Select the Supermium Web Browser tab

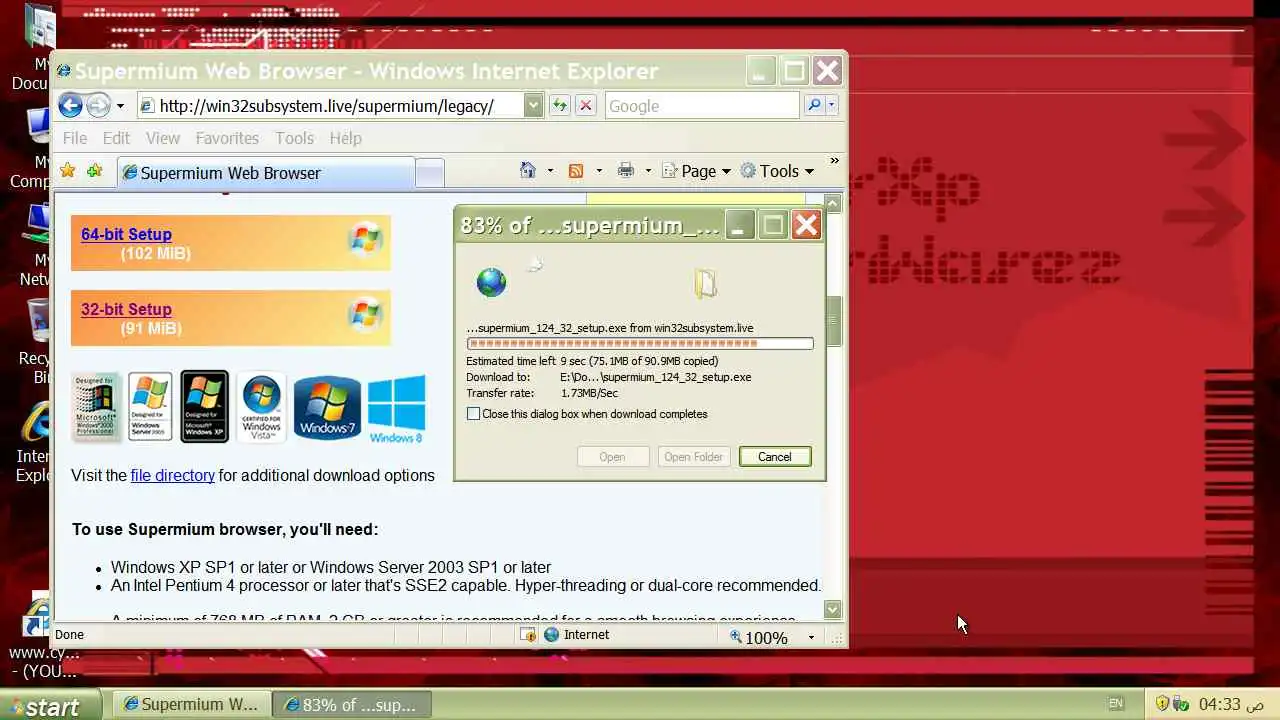tap(265, 173)
